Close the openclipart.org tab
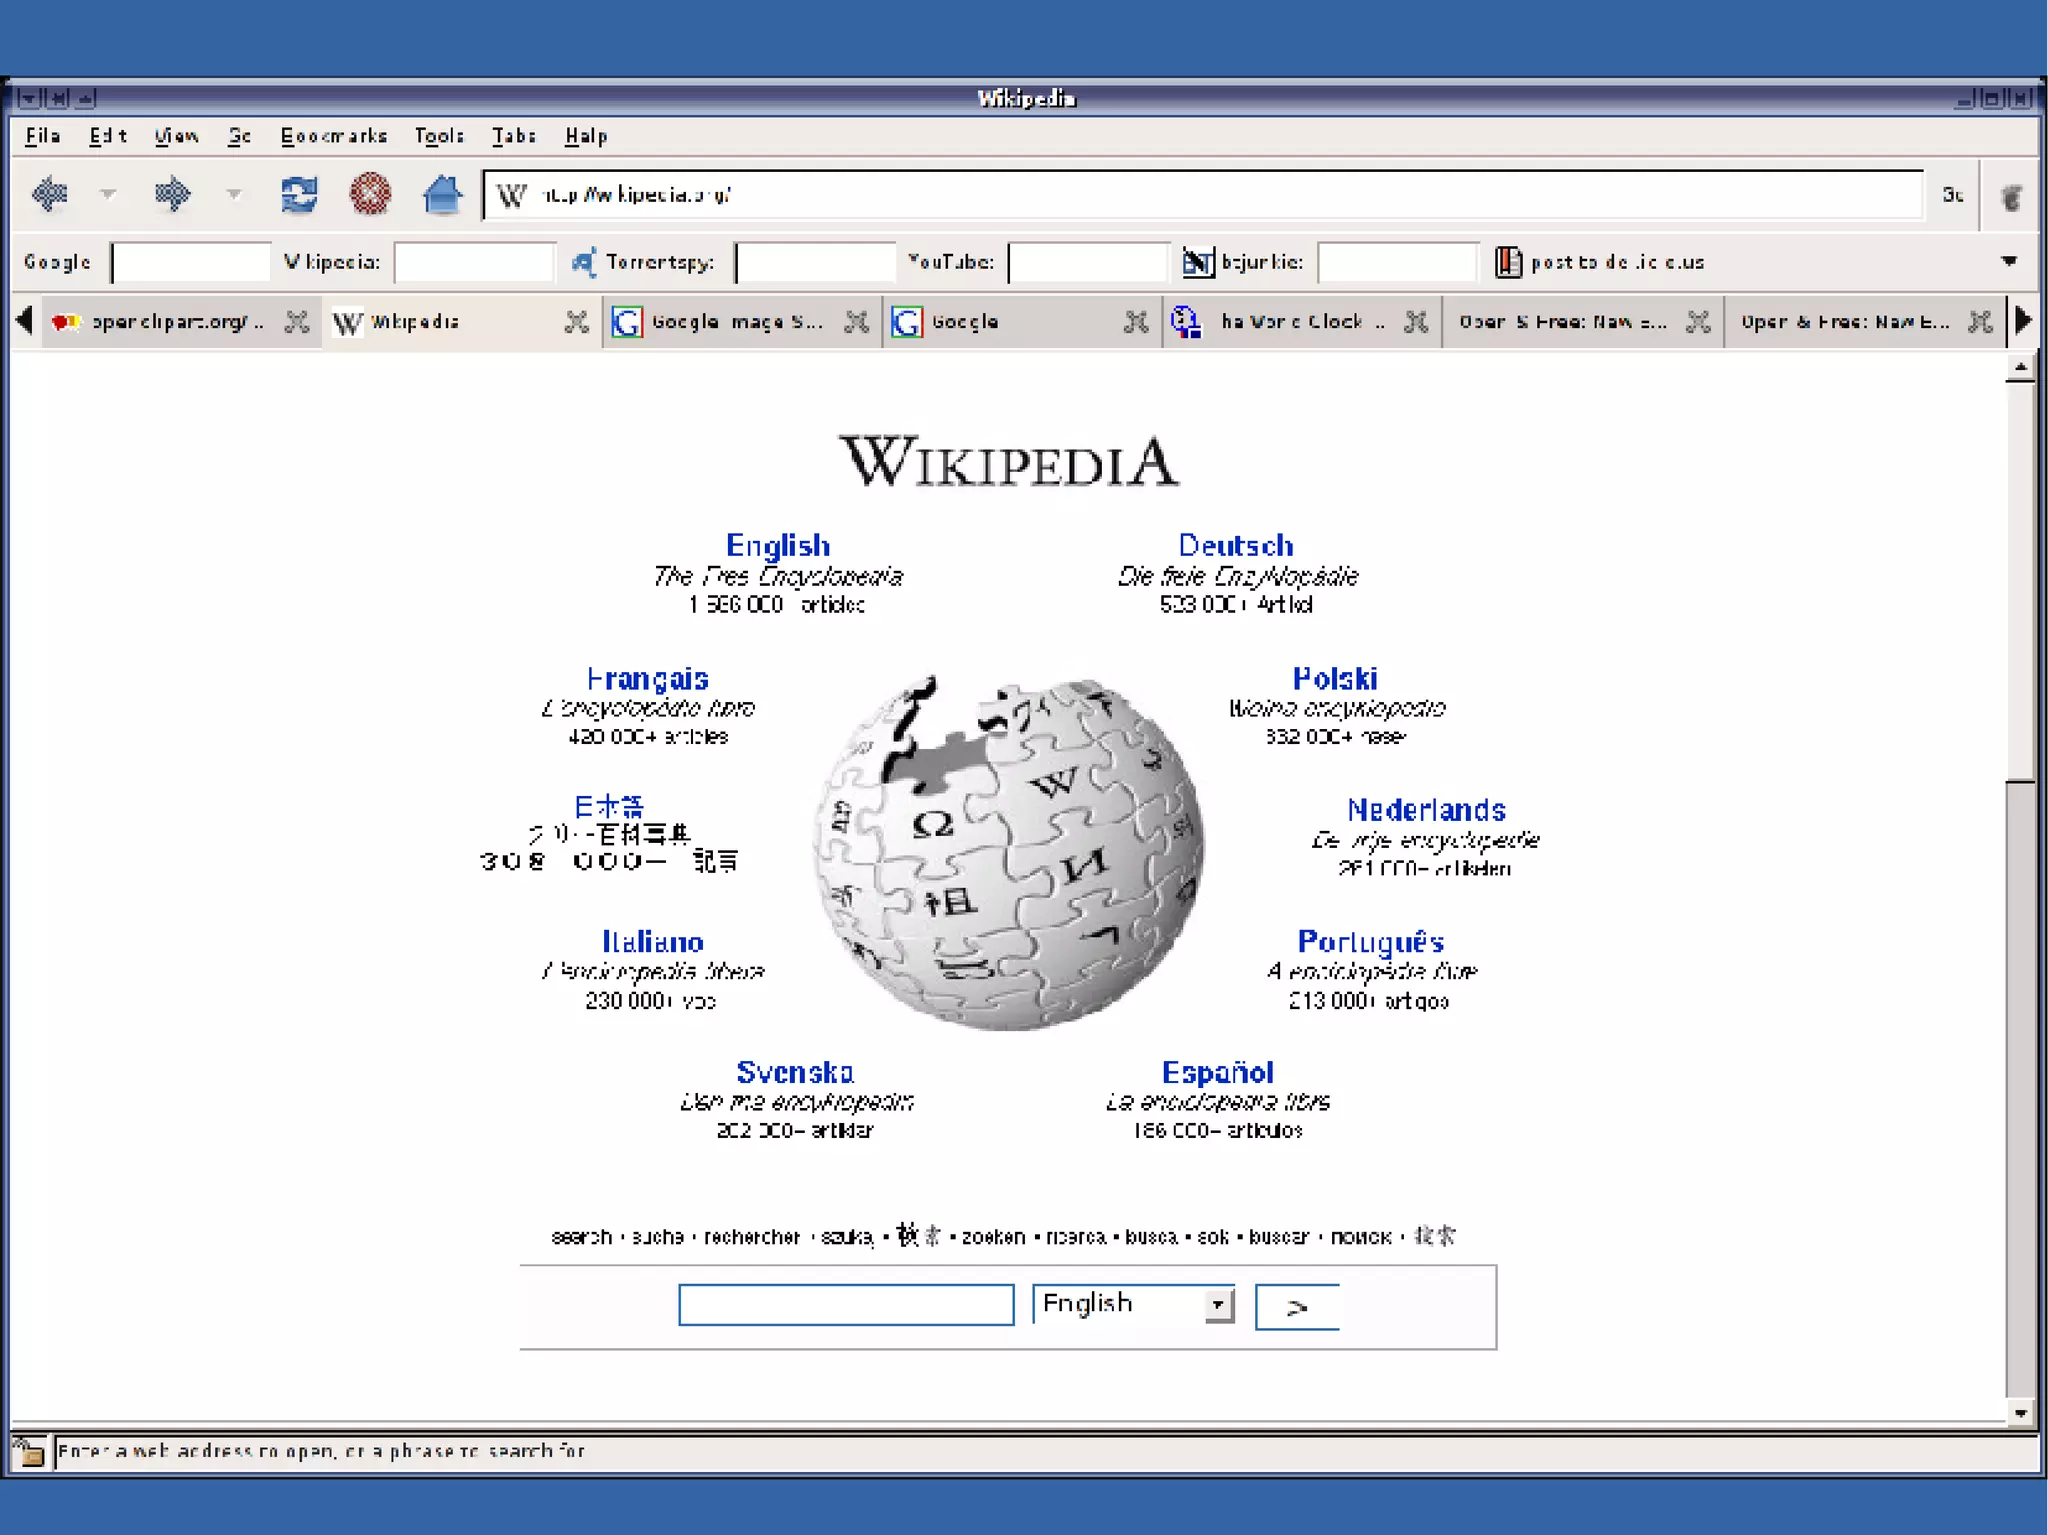This screenshot has width=2048, height=1535. pyautogui.click(x=296, y=322)
